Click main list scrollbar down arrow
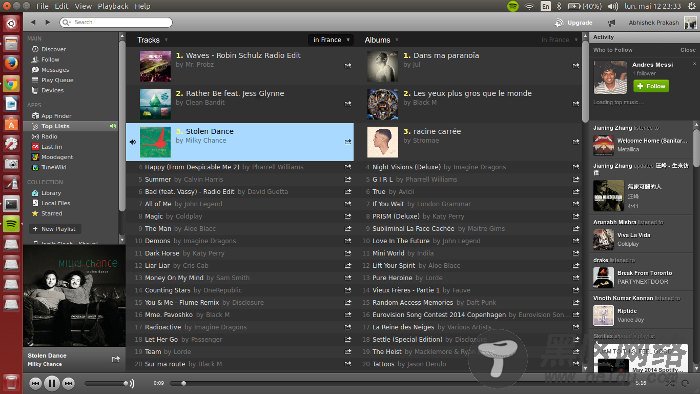The height and width of the screenshot is (394, 700). pos(585,369)
